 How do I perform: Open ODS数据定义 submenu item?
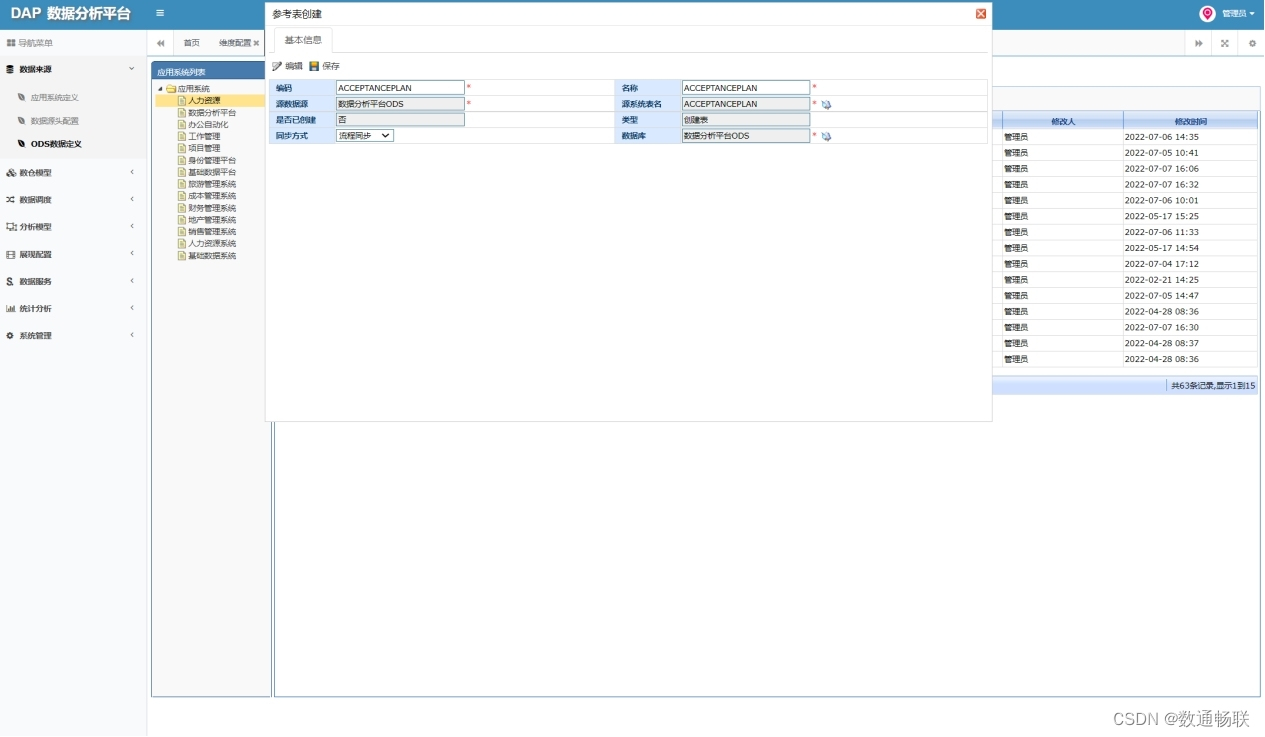pyautogui.click(x=56, y=144)
